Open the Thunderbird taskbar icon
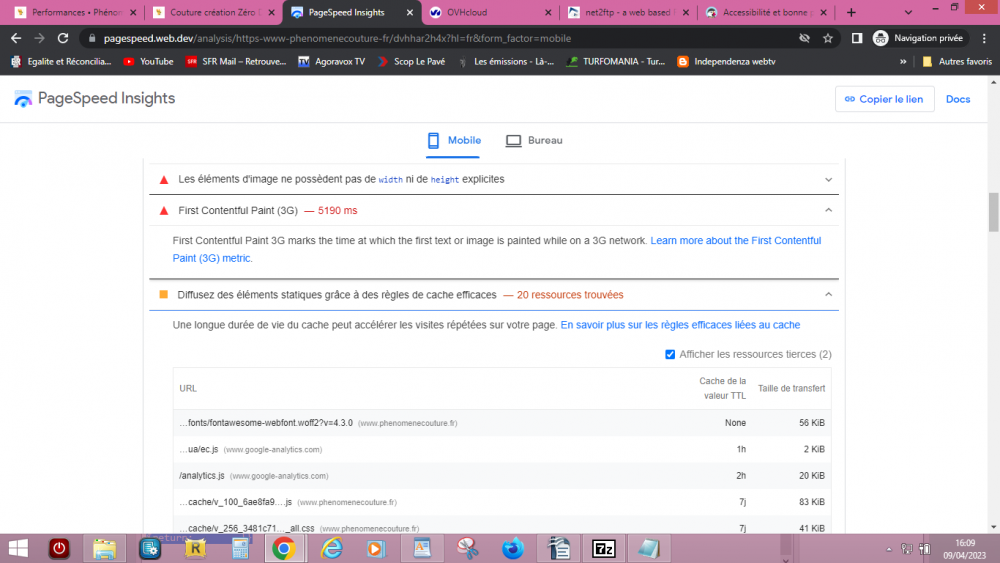This screenshot has height=563, width=1000. (x=513, y=548)
